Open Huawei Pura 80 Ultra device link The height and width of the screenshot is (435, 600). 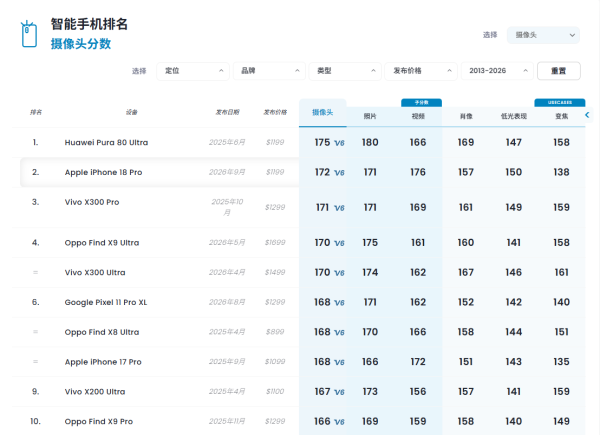[106, 142]
